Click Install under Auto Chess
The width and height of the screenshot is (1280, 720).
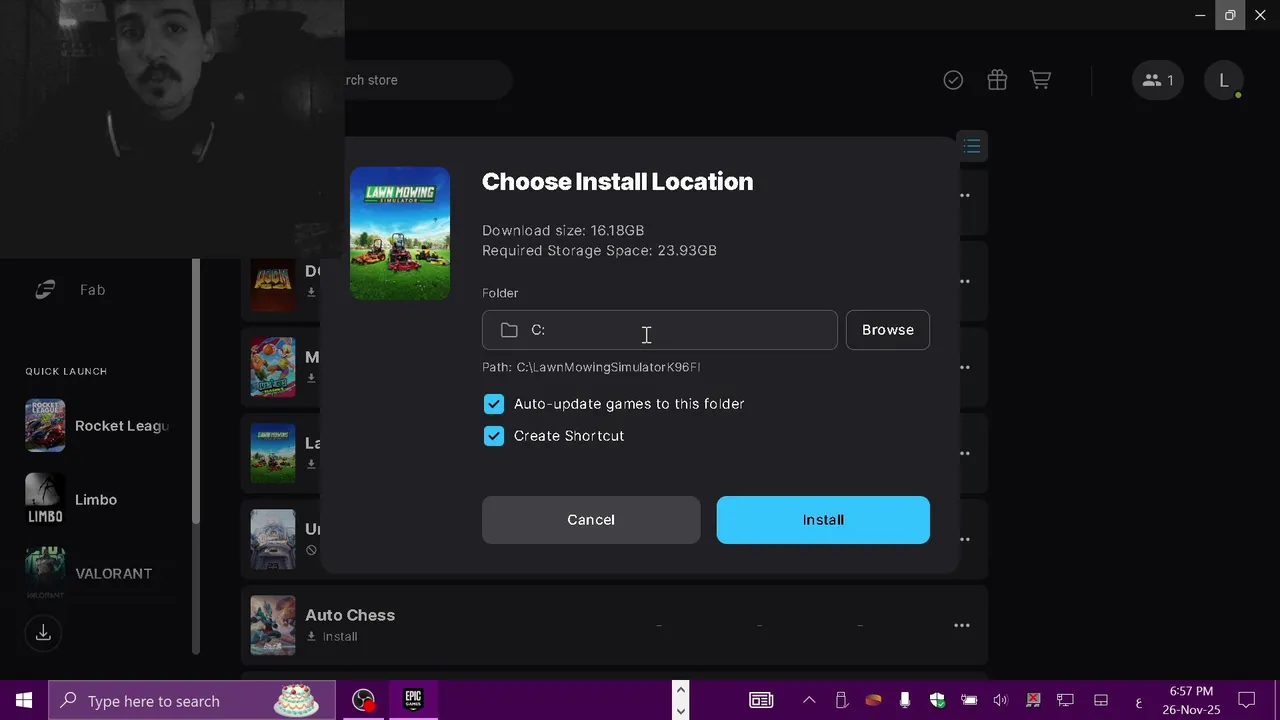tap(332, 637)
